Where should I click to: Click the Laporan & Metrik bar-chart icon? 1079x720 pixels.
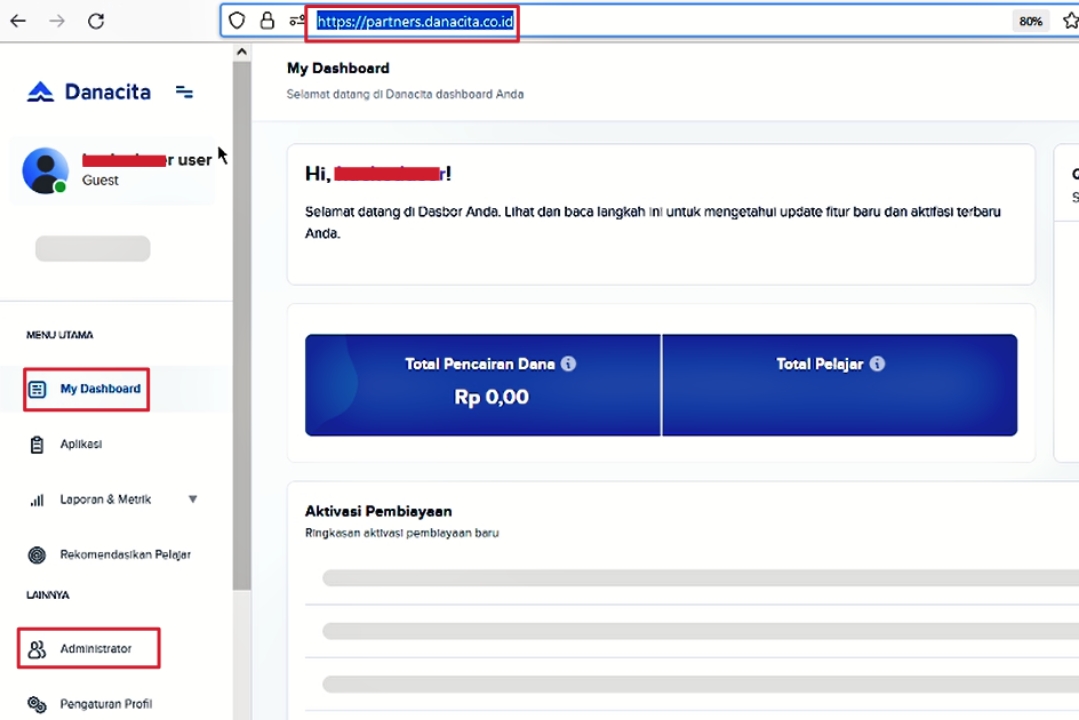[x=37, y=500]
